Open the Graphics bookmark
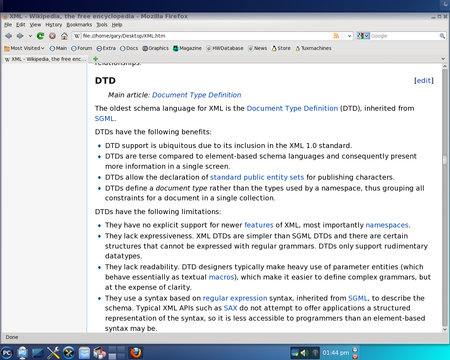The height and width of the screenshot is (360, 450). (x=155, y=48)
